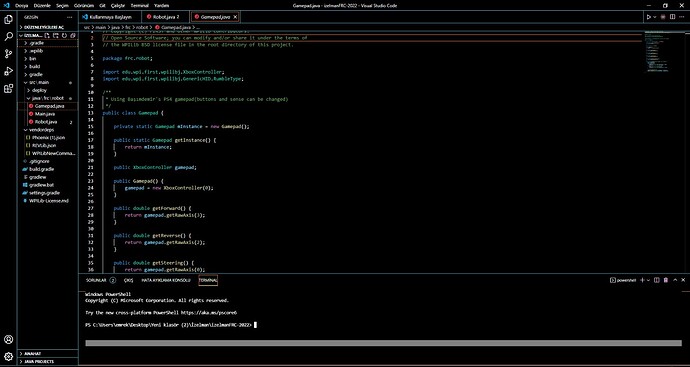Screen dimensions: 690x367
Task: Close the terminal panel
Action: point(683,280)
